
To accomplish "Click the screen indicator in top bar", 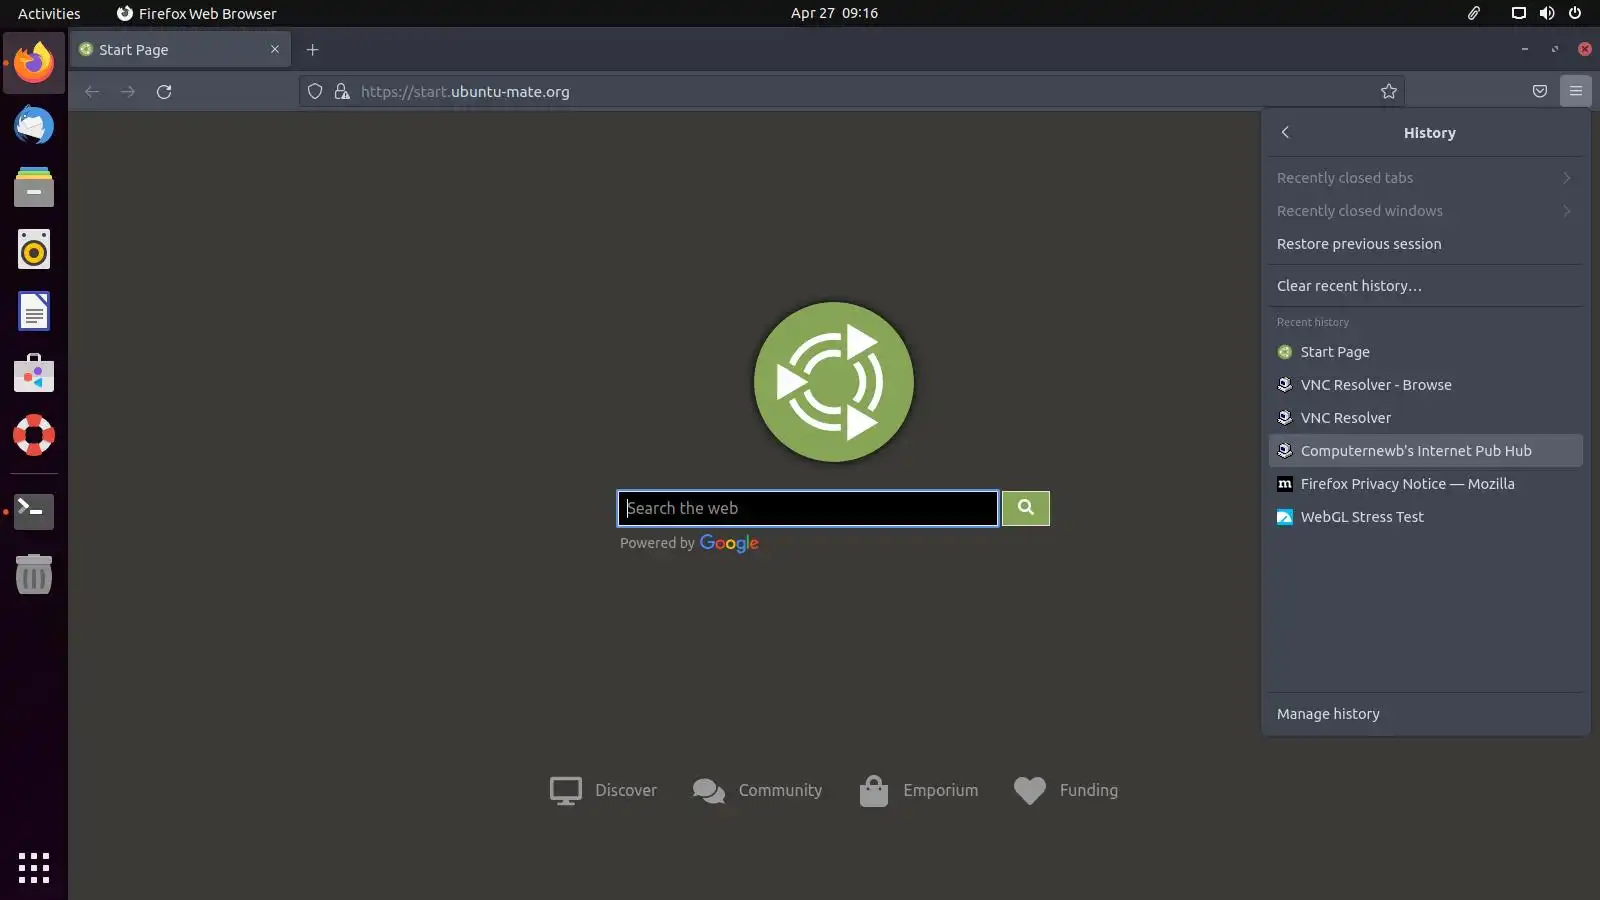I will point(1518,13).
